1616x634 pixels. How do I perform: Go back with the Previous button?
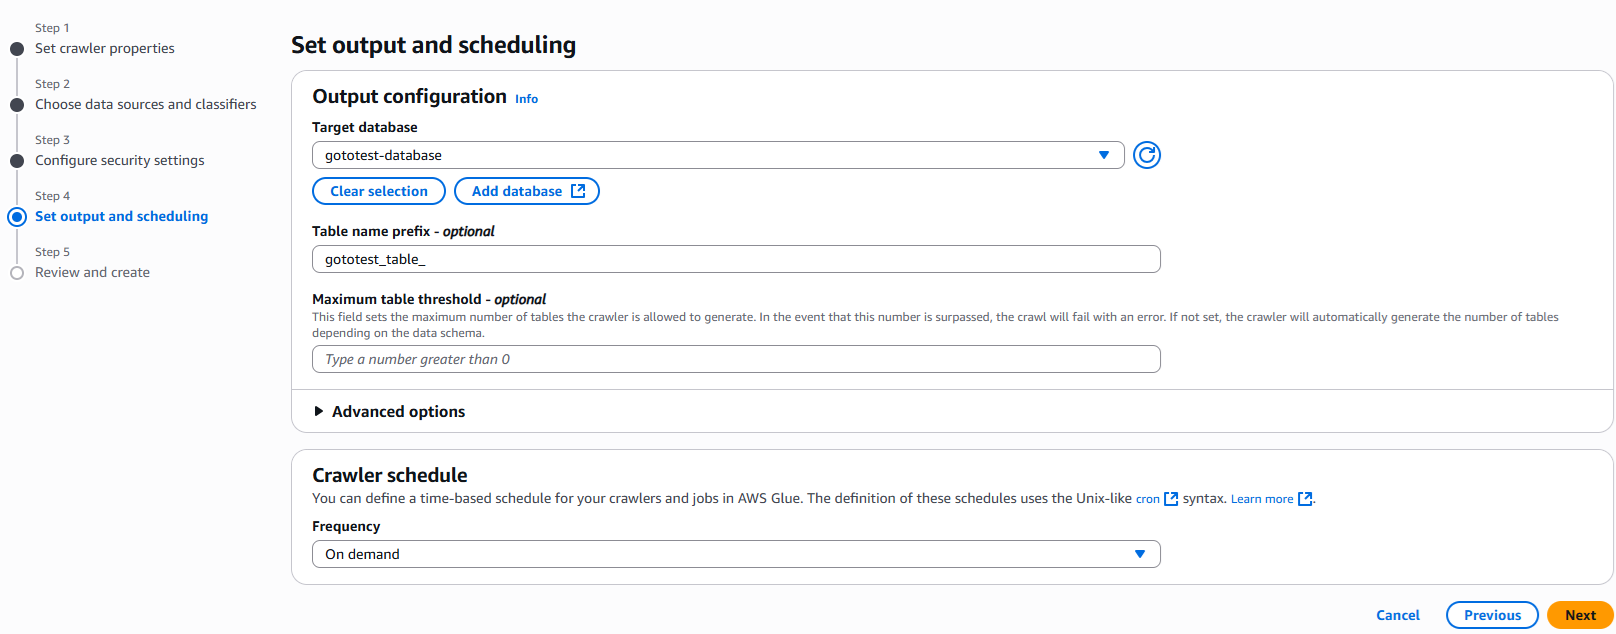point(1492,615)
